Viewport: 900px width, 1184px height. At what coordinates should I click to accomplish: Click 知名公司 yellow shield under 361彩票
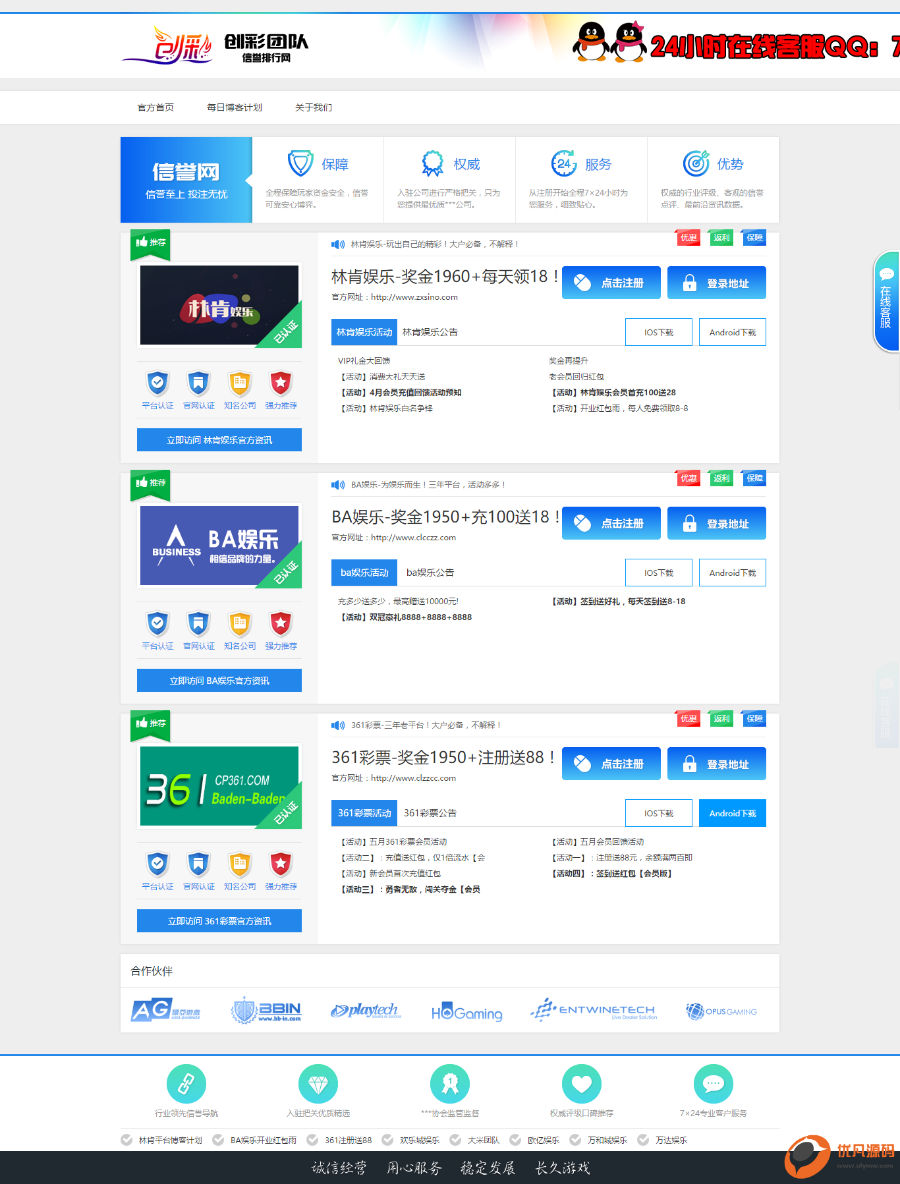[239, 864]
